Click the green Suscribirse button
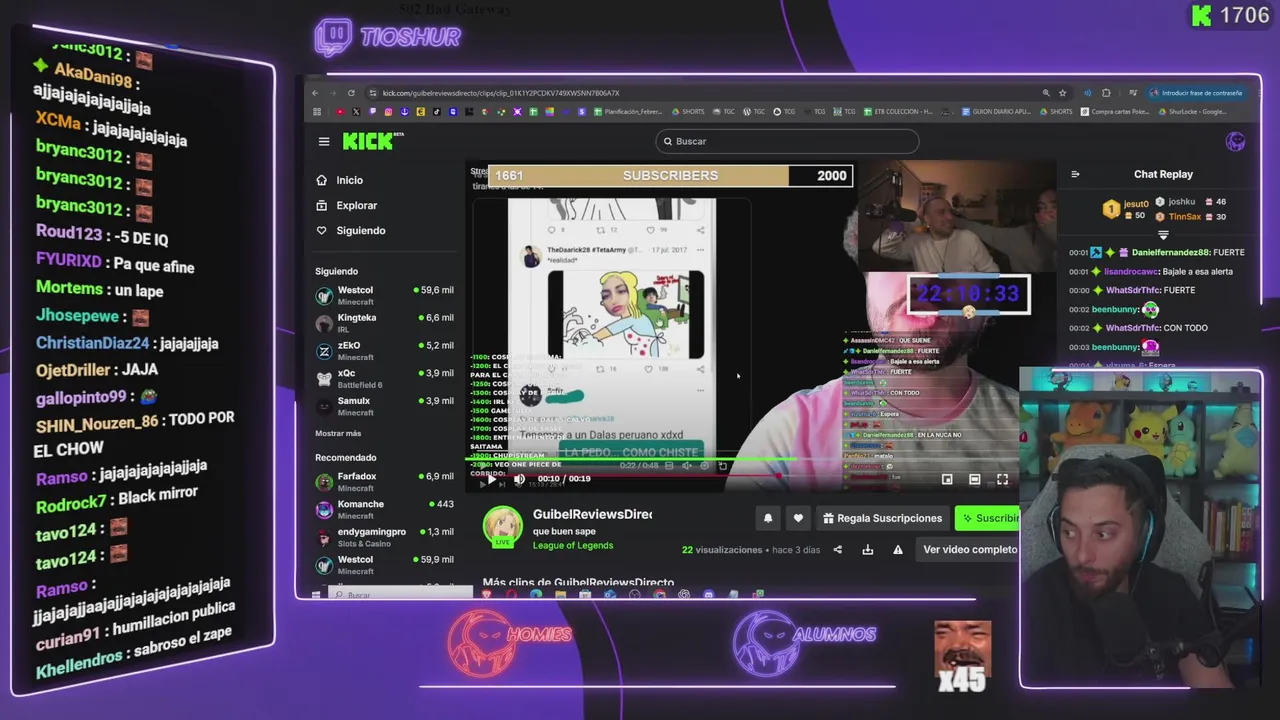The width and height of the screenshot is (1280, 720). click(x=988, y=518)
